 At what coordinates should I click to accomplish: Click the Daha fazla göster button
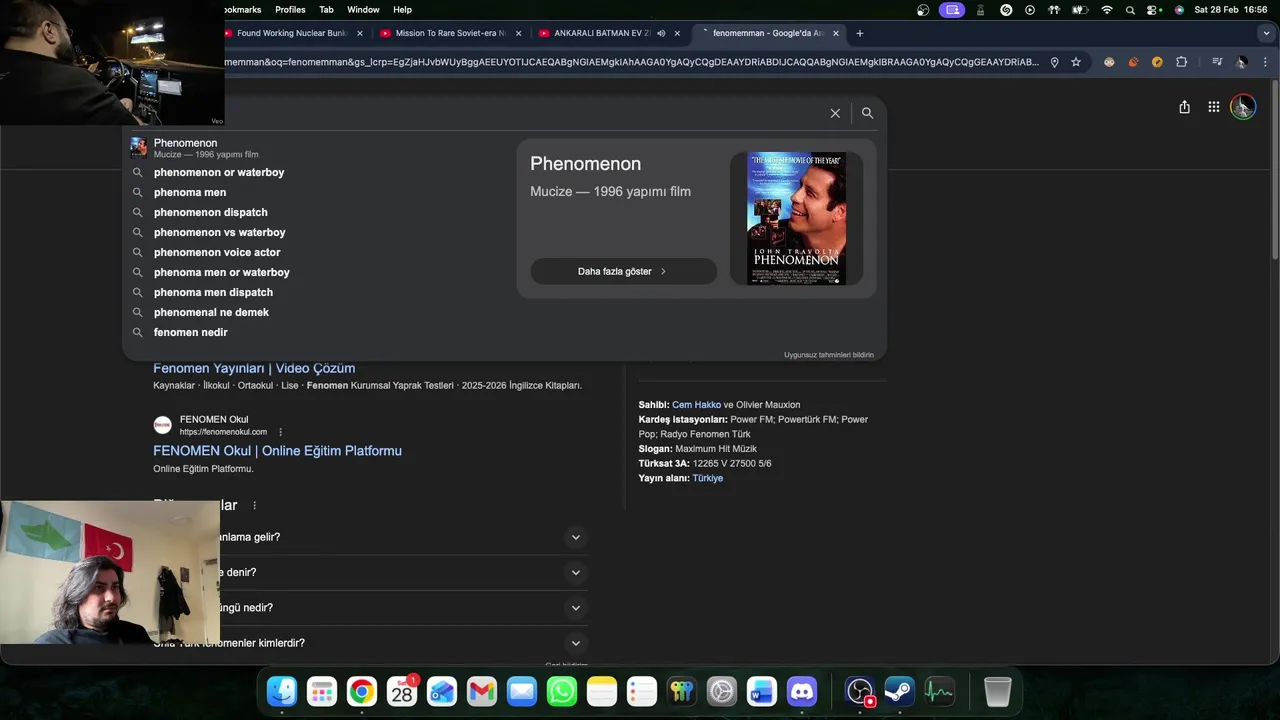tap(623, 271)
